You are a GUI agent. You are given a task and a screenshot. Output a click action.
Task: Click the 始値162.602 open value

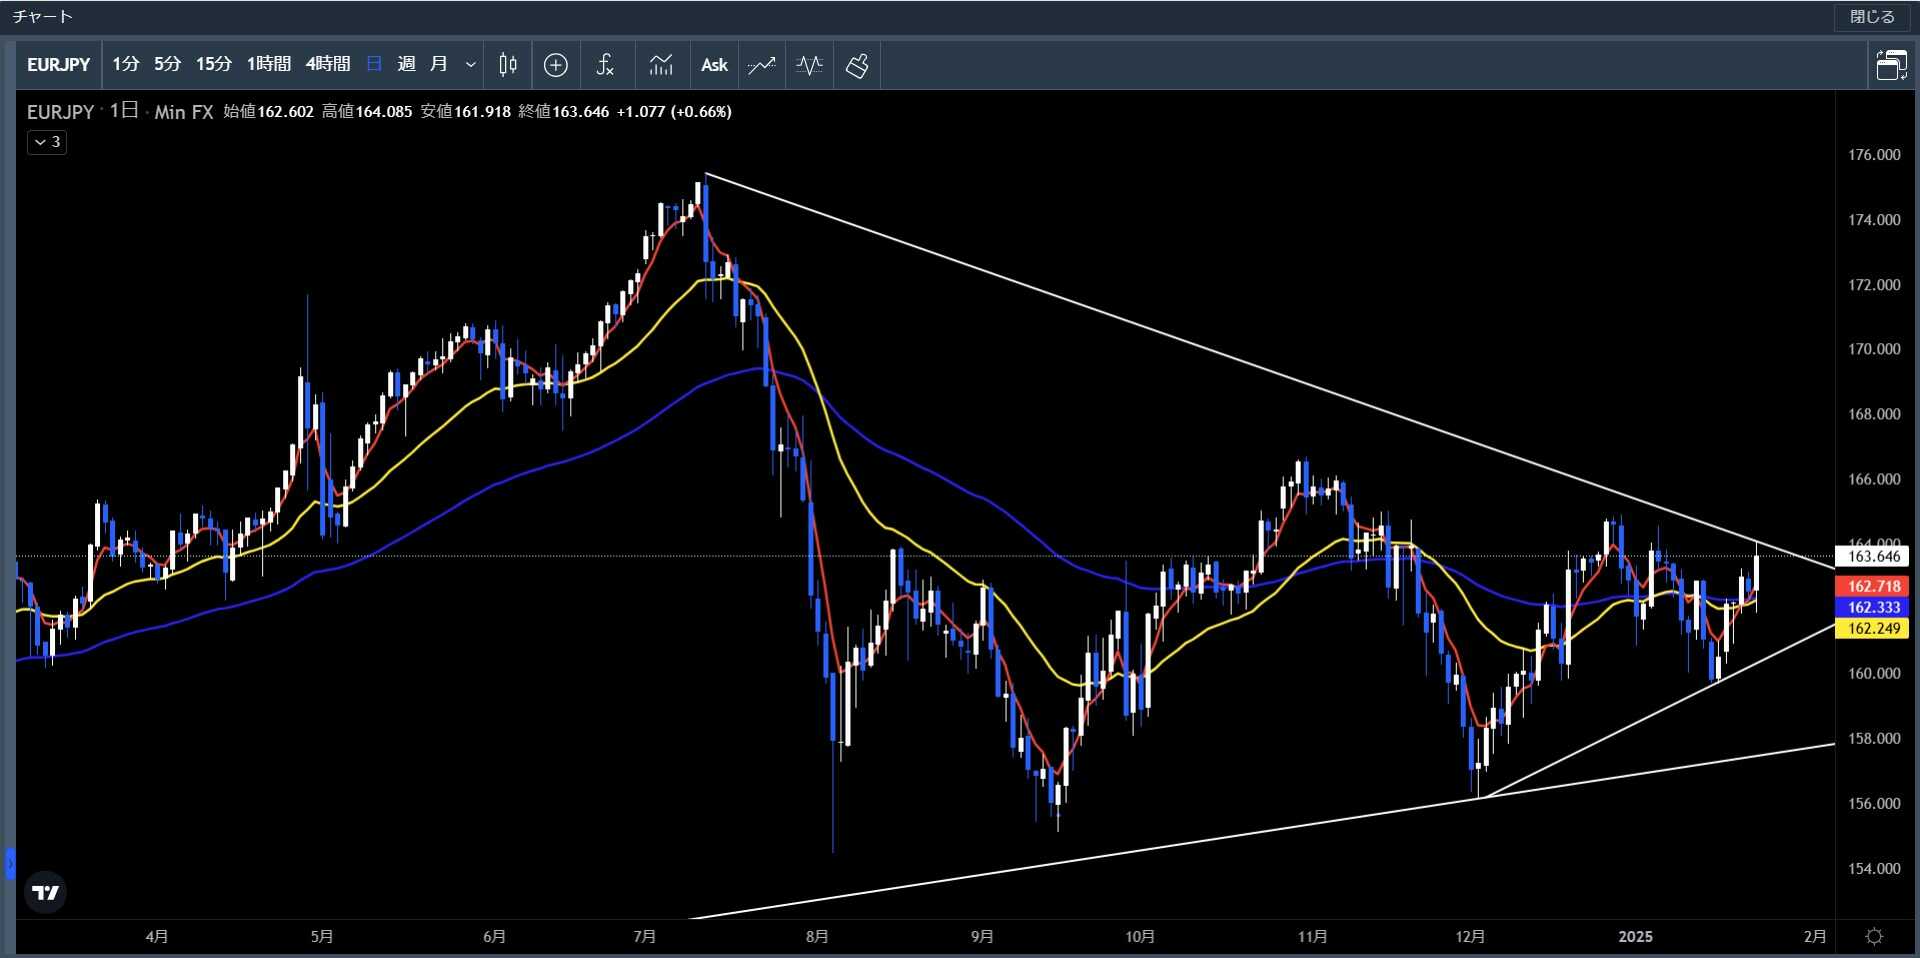click(268, 112)
